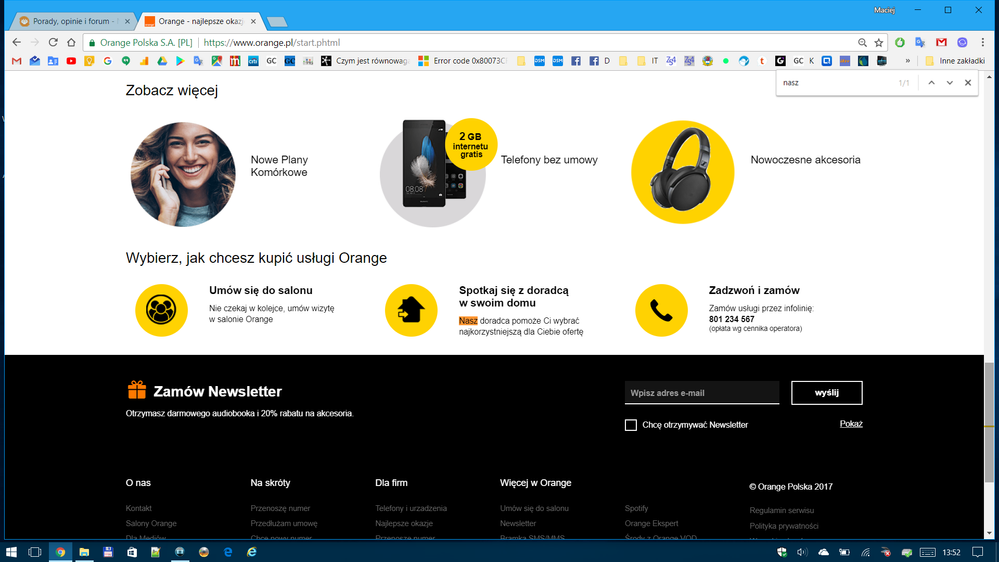999x562 pixels.
Task: Close the find-in-page search bar
Action: pyautogui.click(x=968, y=83)
